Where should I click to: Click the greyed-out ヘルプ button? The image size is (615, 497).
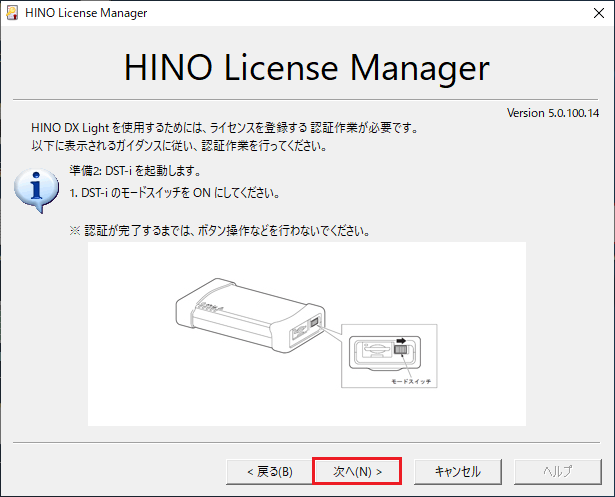[557, 471]
